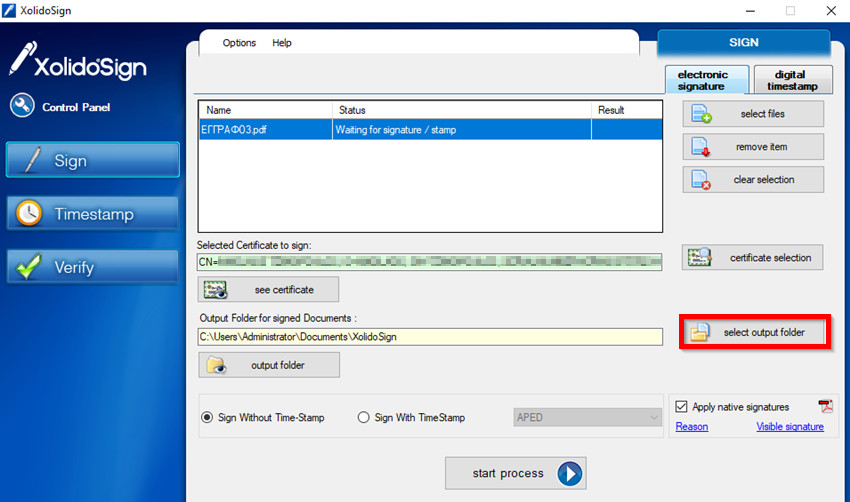This screenshot has height=502, width=850.
Task: Click the remove item document icon
Action: [701, 147]
